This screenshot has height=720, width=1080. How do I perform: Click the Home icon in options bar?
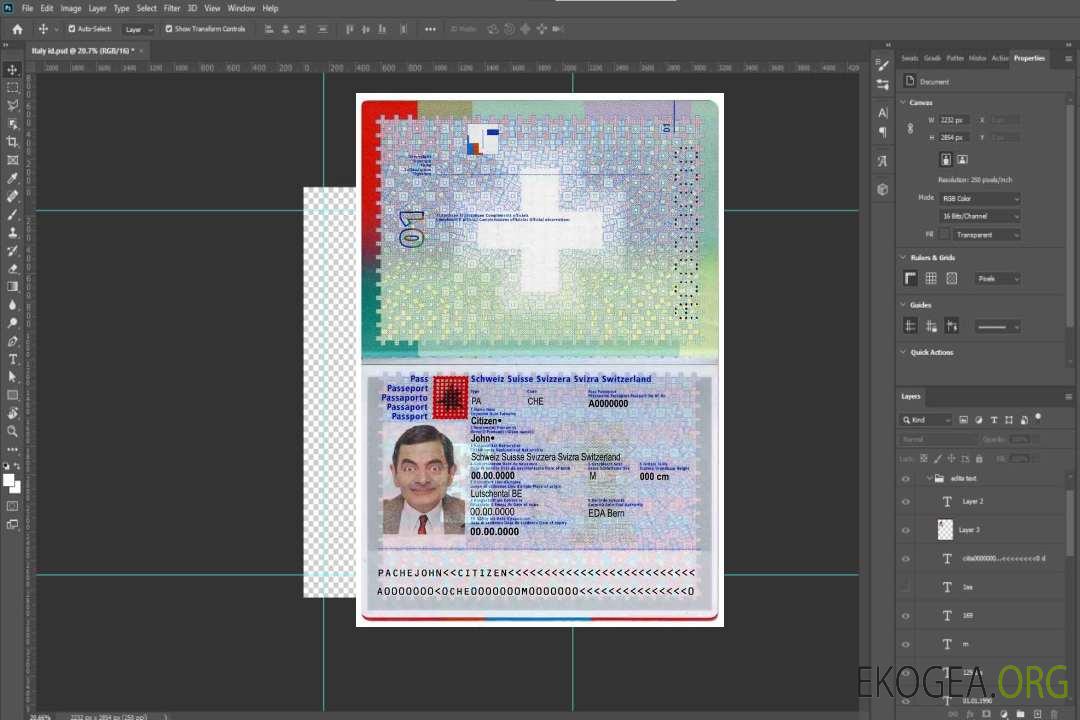(x=17, y=29)
